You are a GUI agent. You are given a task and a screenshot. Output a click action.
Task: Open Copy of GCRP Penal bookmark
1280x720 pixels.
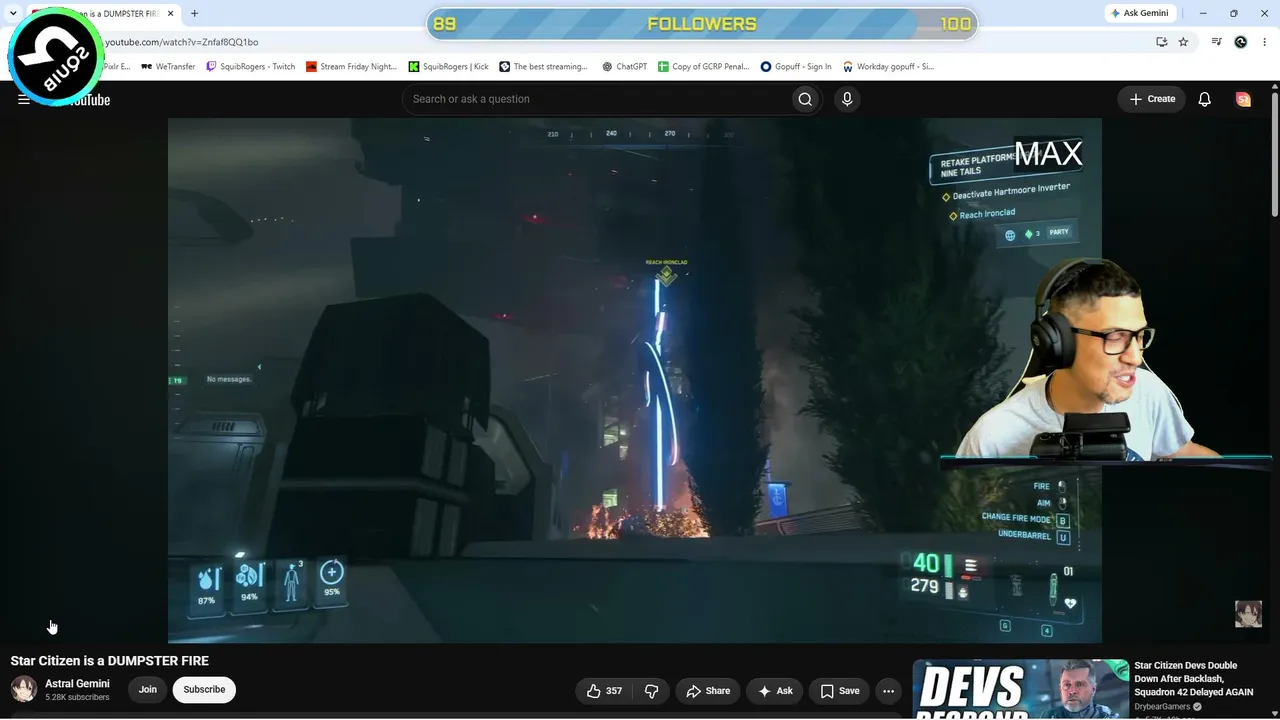click(x=704, y=67)
